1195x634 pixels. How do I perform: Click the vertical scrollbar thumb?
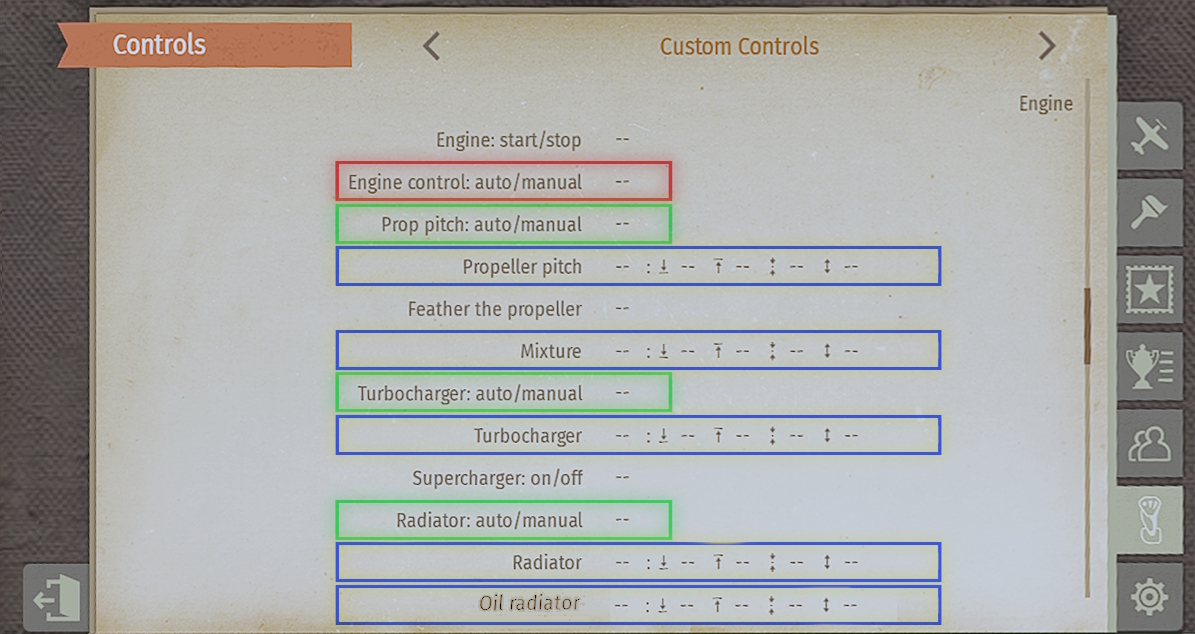[x=1087, y=327]
